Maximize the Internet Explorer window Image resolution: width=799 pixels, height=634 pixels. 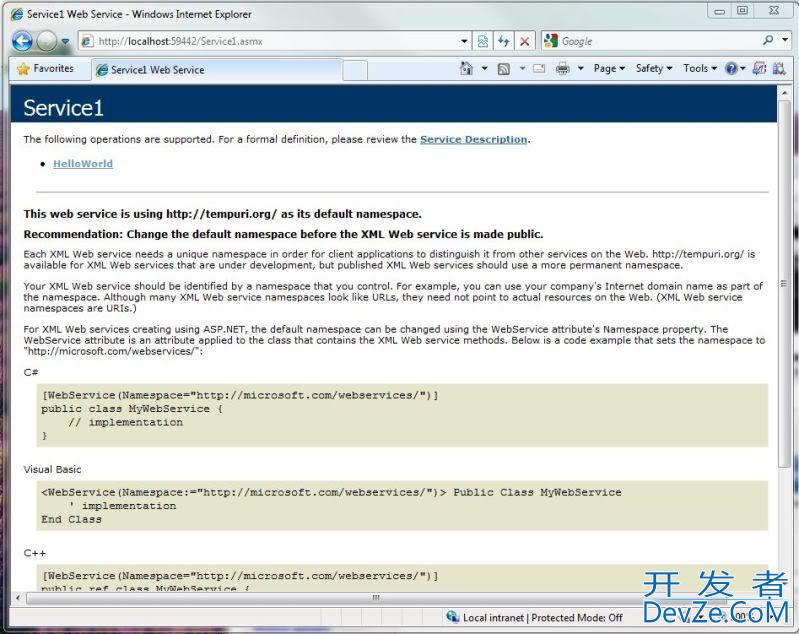742,10
